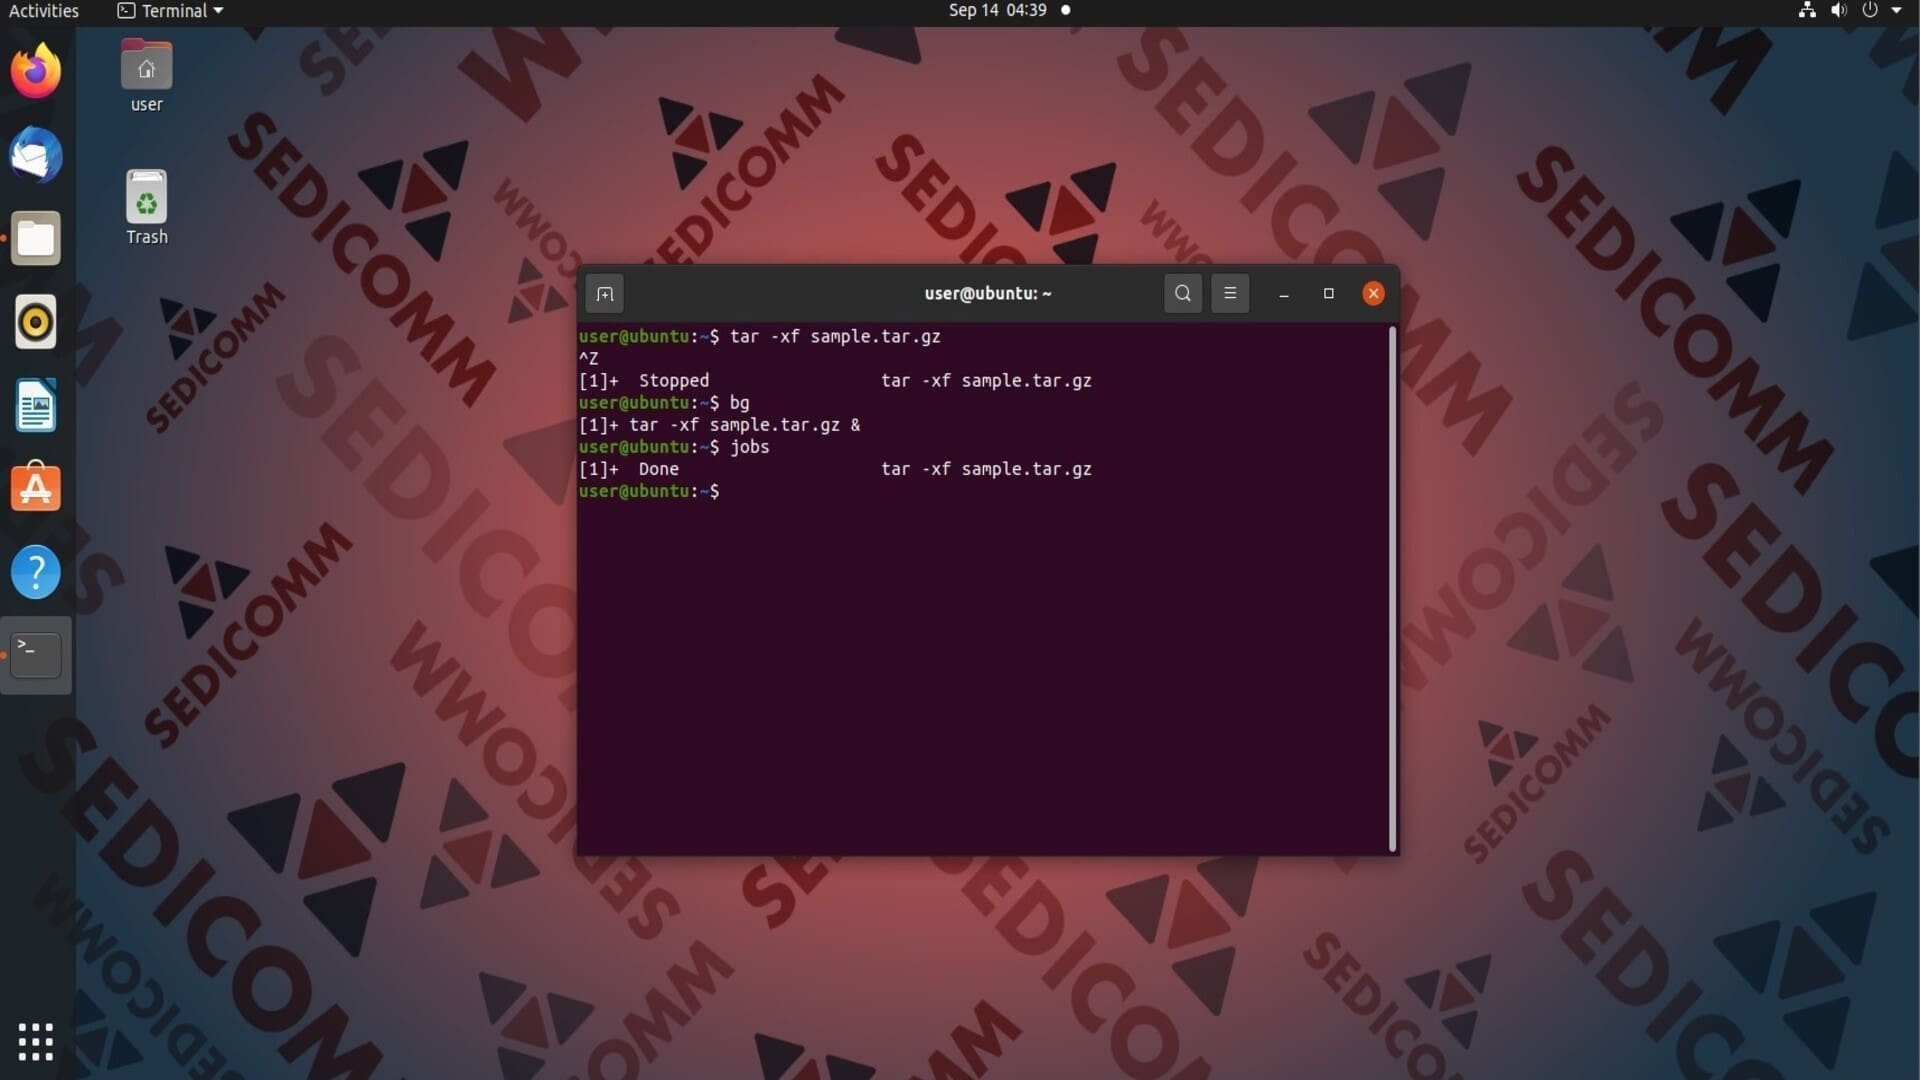This screenshot has height=1080, width=1920.
Task: Open the terminal hamburger menu
Action: tap(1230, 293)
